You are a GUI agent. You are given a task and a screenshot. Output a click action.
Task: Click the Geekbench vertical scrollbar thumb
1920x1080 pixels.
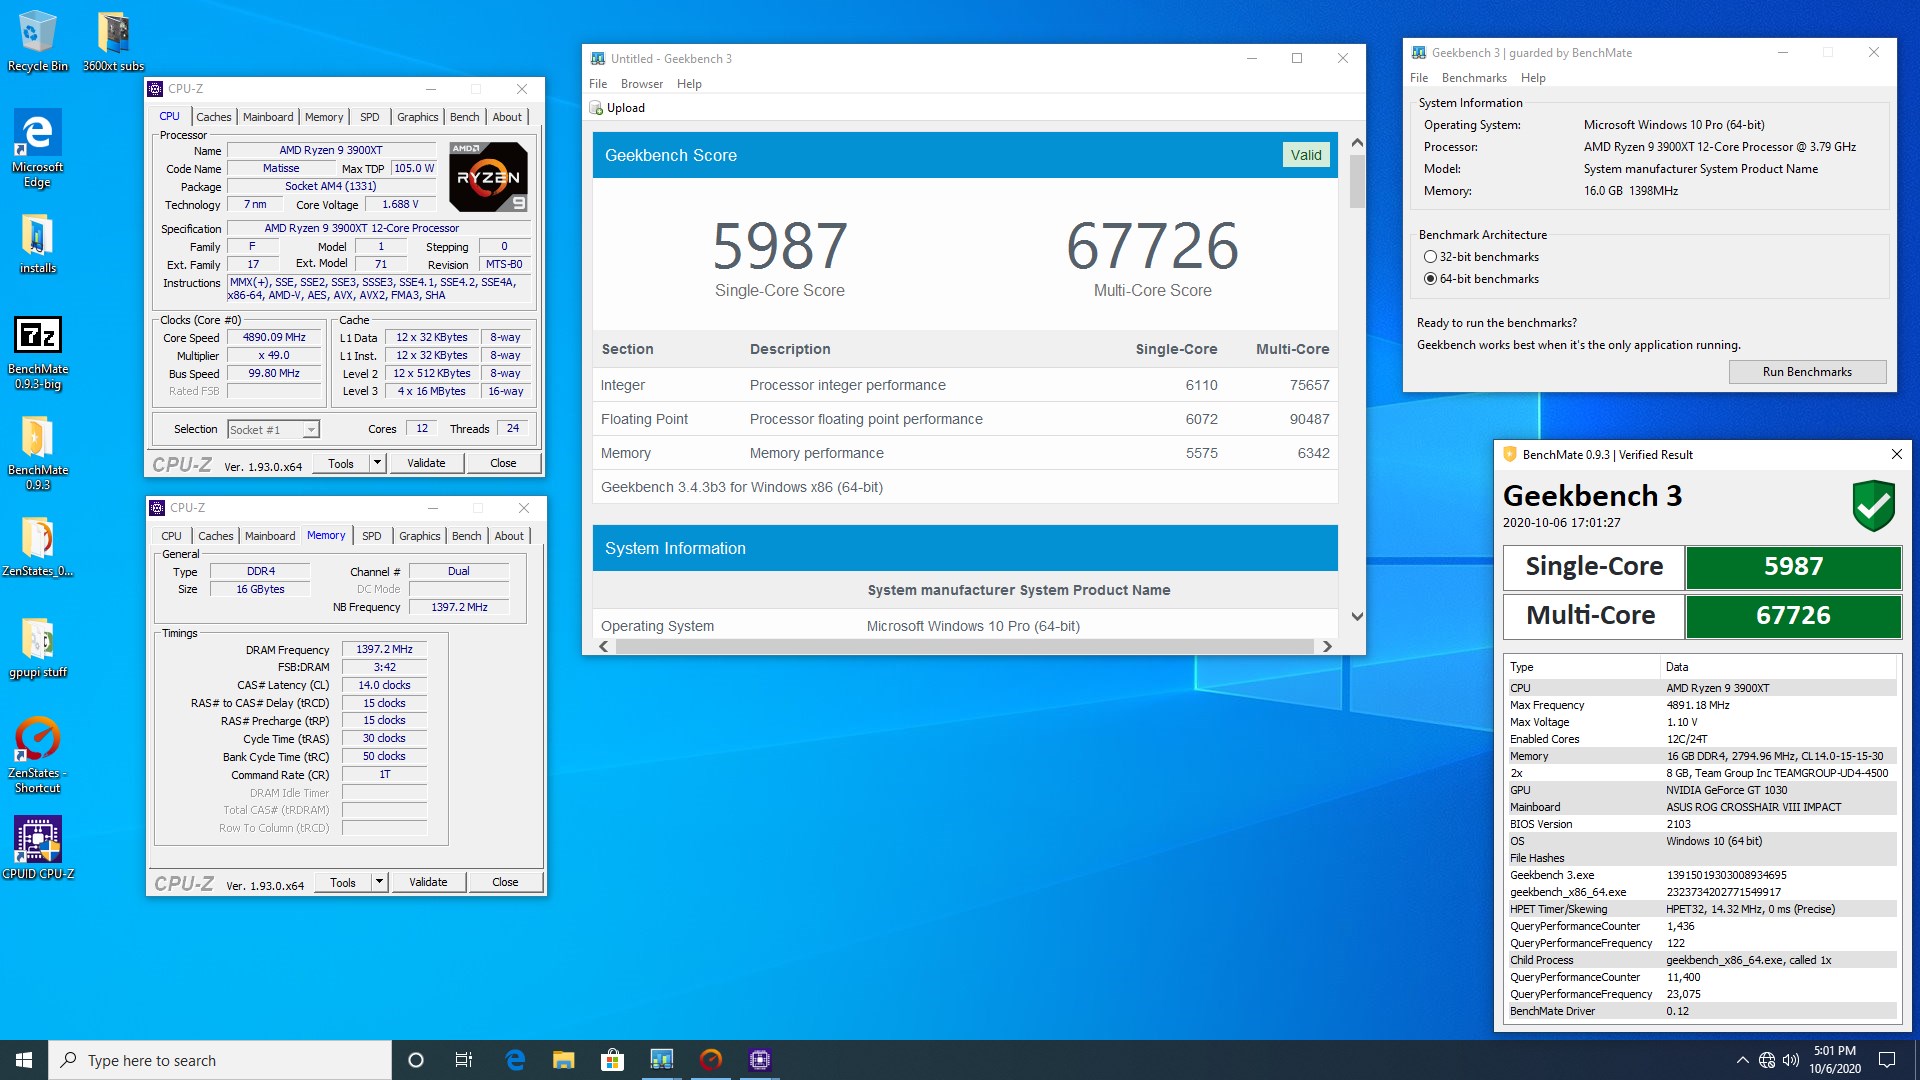pos(1357,181)
